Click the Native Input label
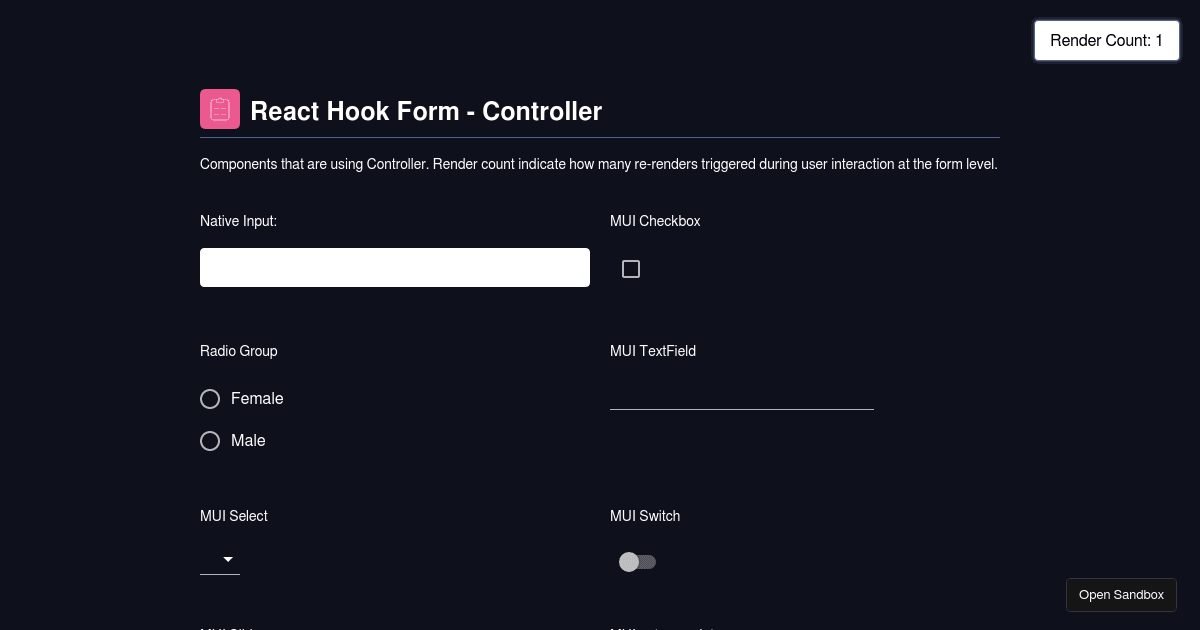1200x630 pixels. (x=238, y=221)
